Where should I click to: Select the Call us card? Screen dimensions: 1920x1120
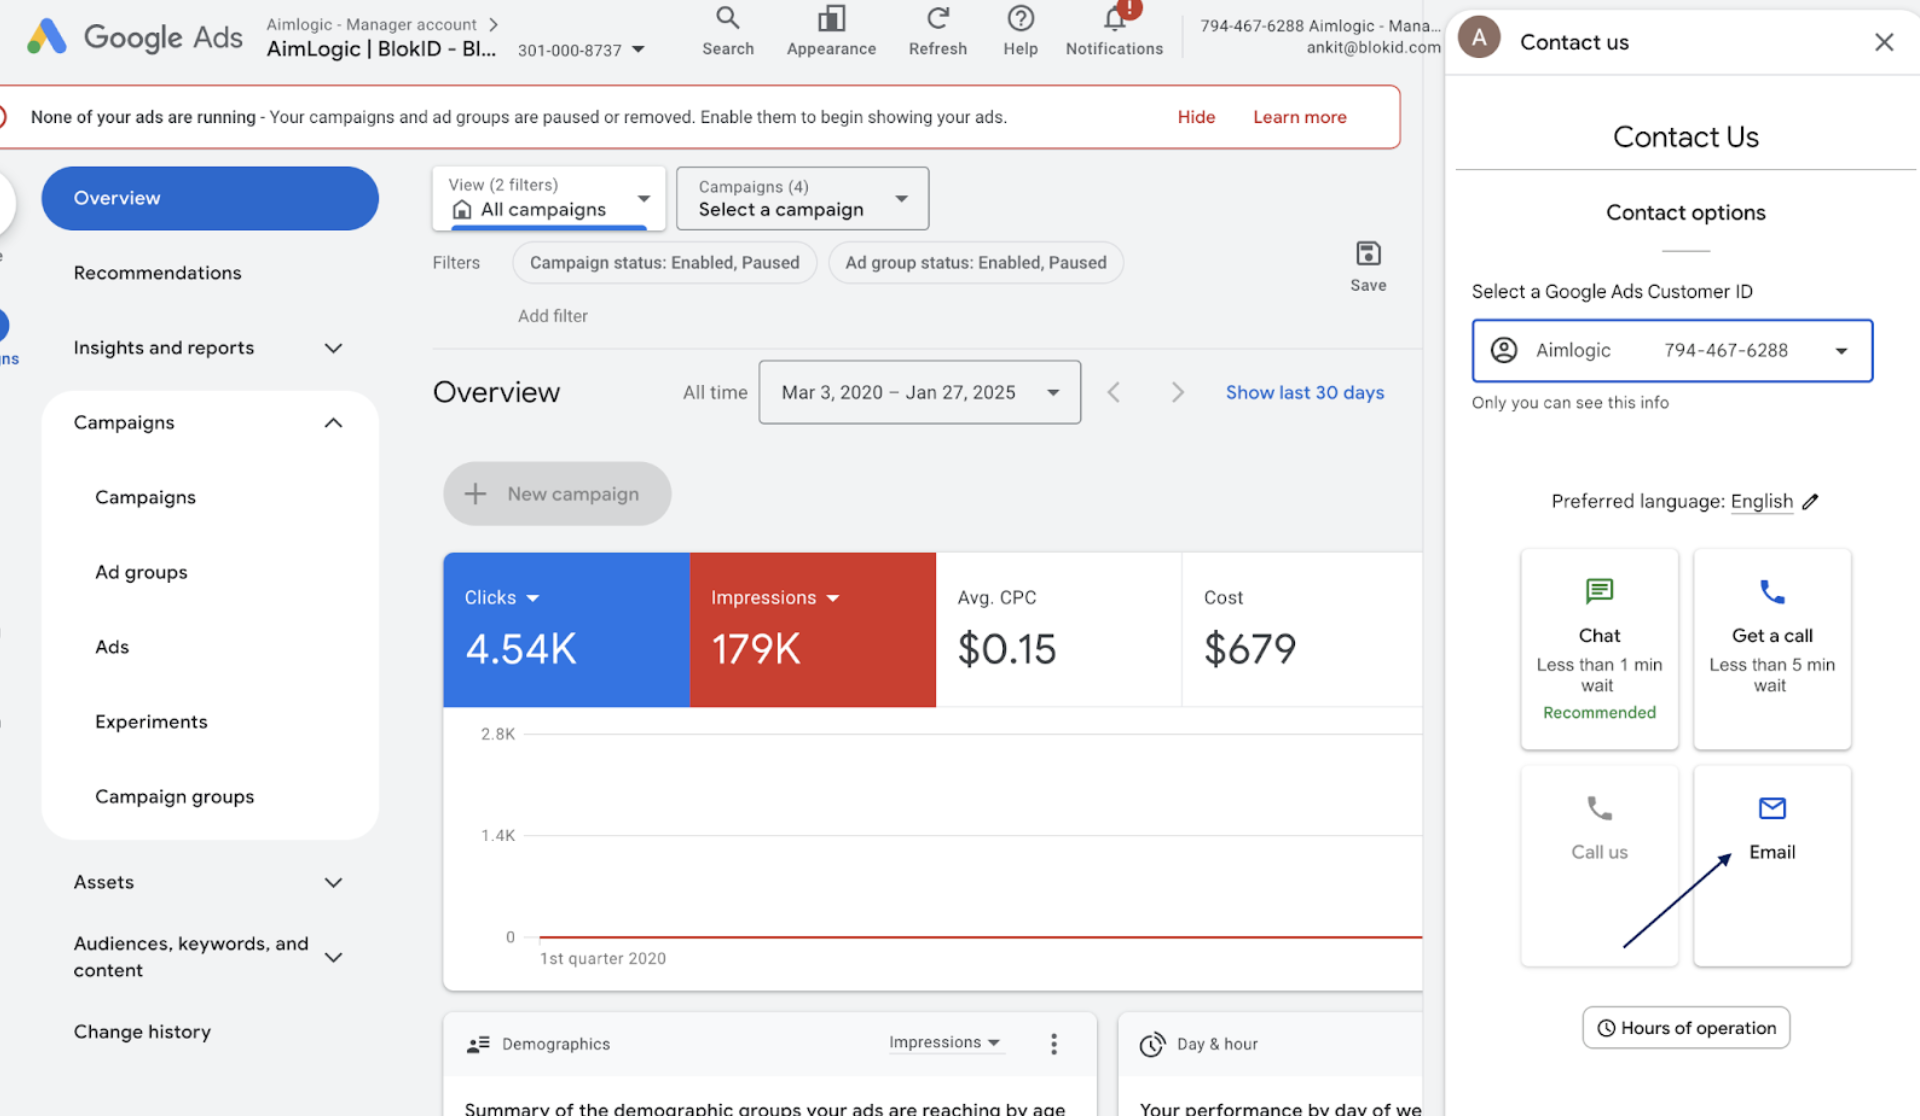point(1599,866)
